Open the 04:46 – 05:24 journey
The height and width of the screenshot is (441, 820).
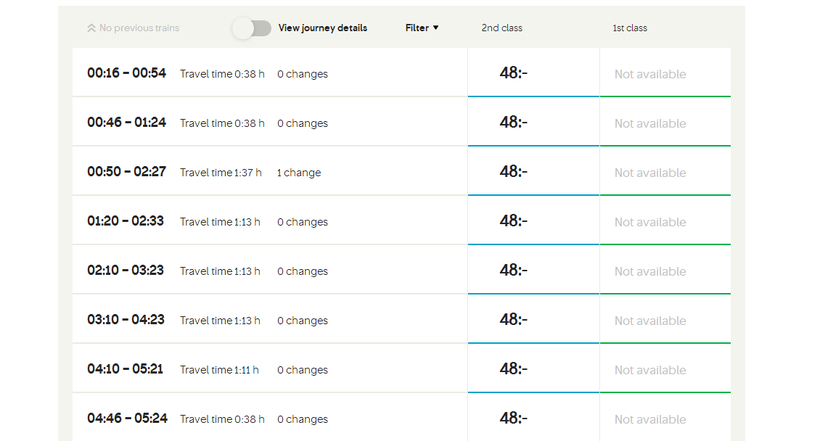pyautogui.click(x=127, y=418)
